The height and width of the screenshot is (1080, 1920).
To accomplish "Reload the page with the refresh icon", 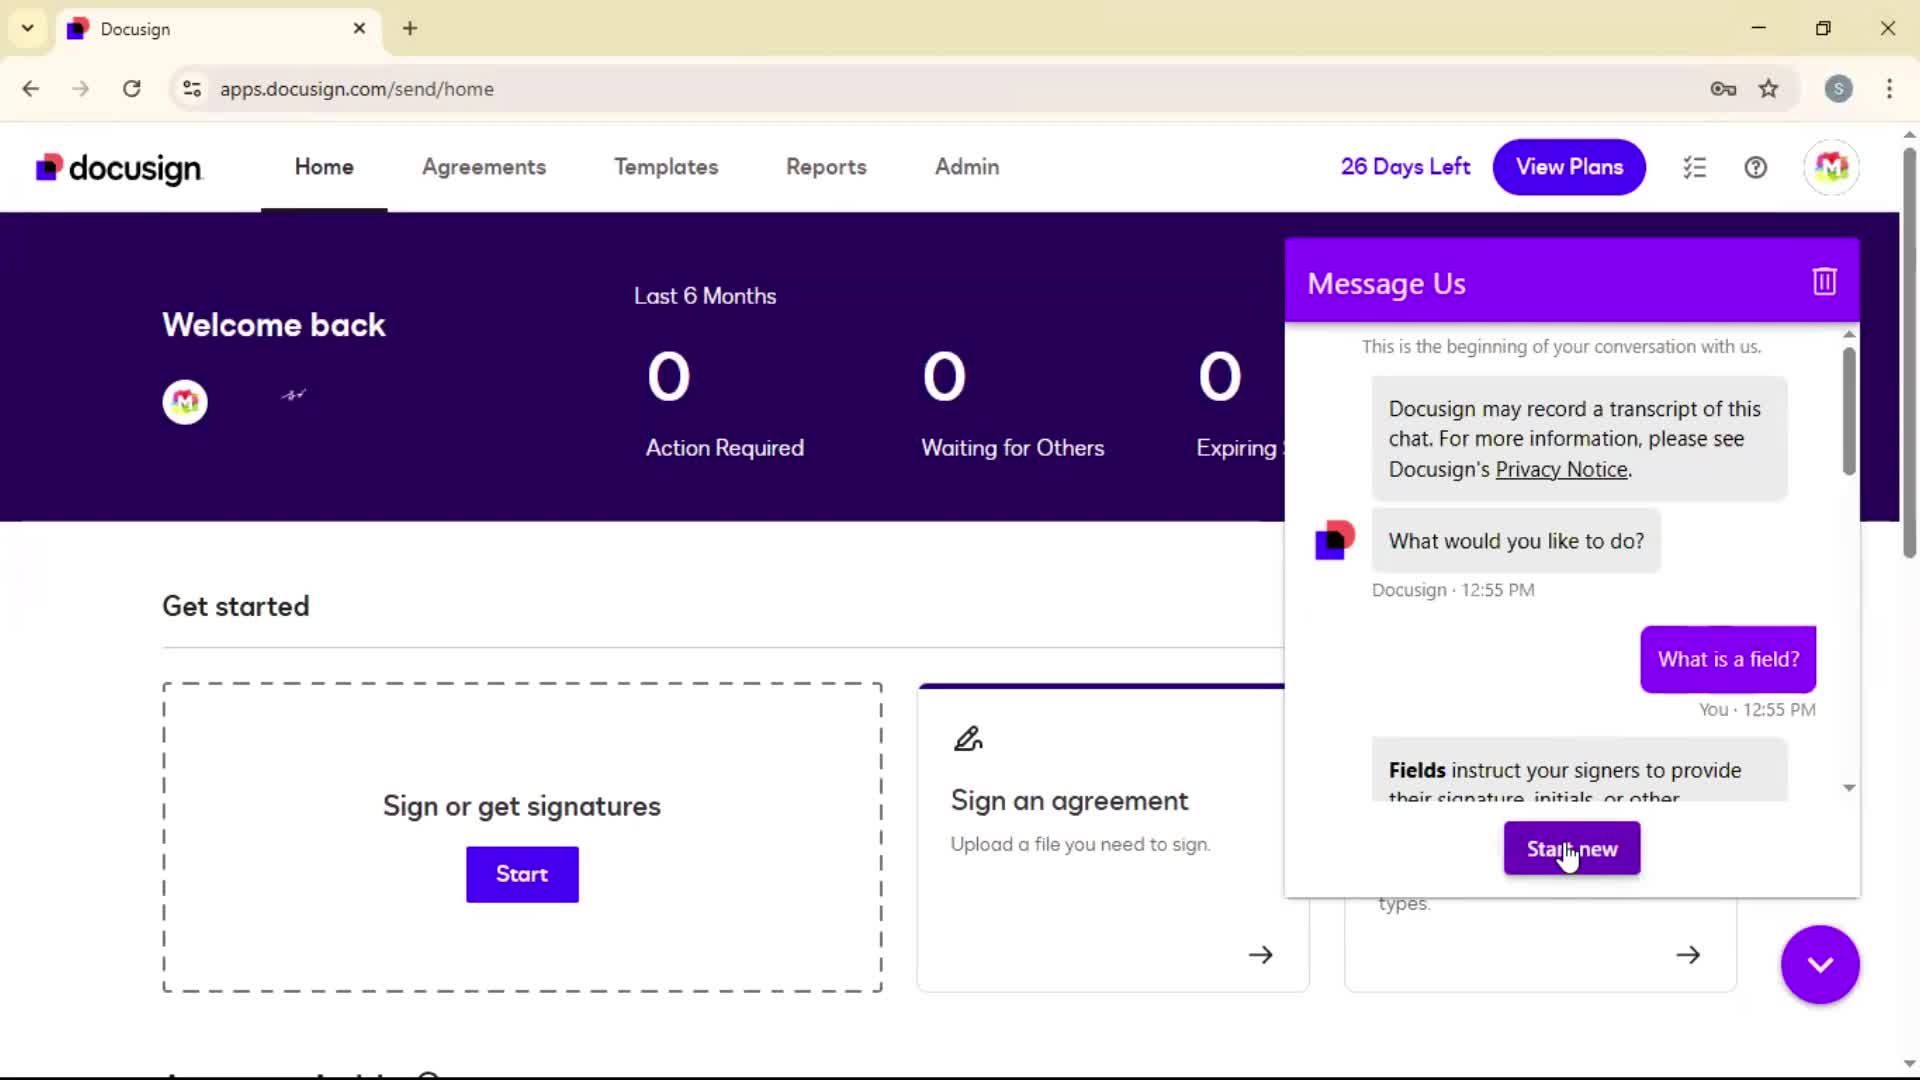I will click(131, 89).
